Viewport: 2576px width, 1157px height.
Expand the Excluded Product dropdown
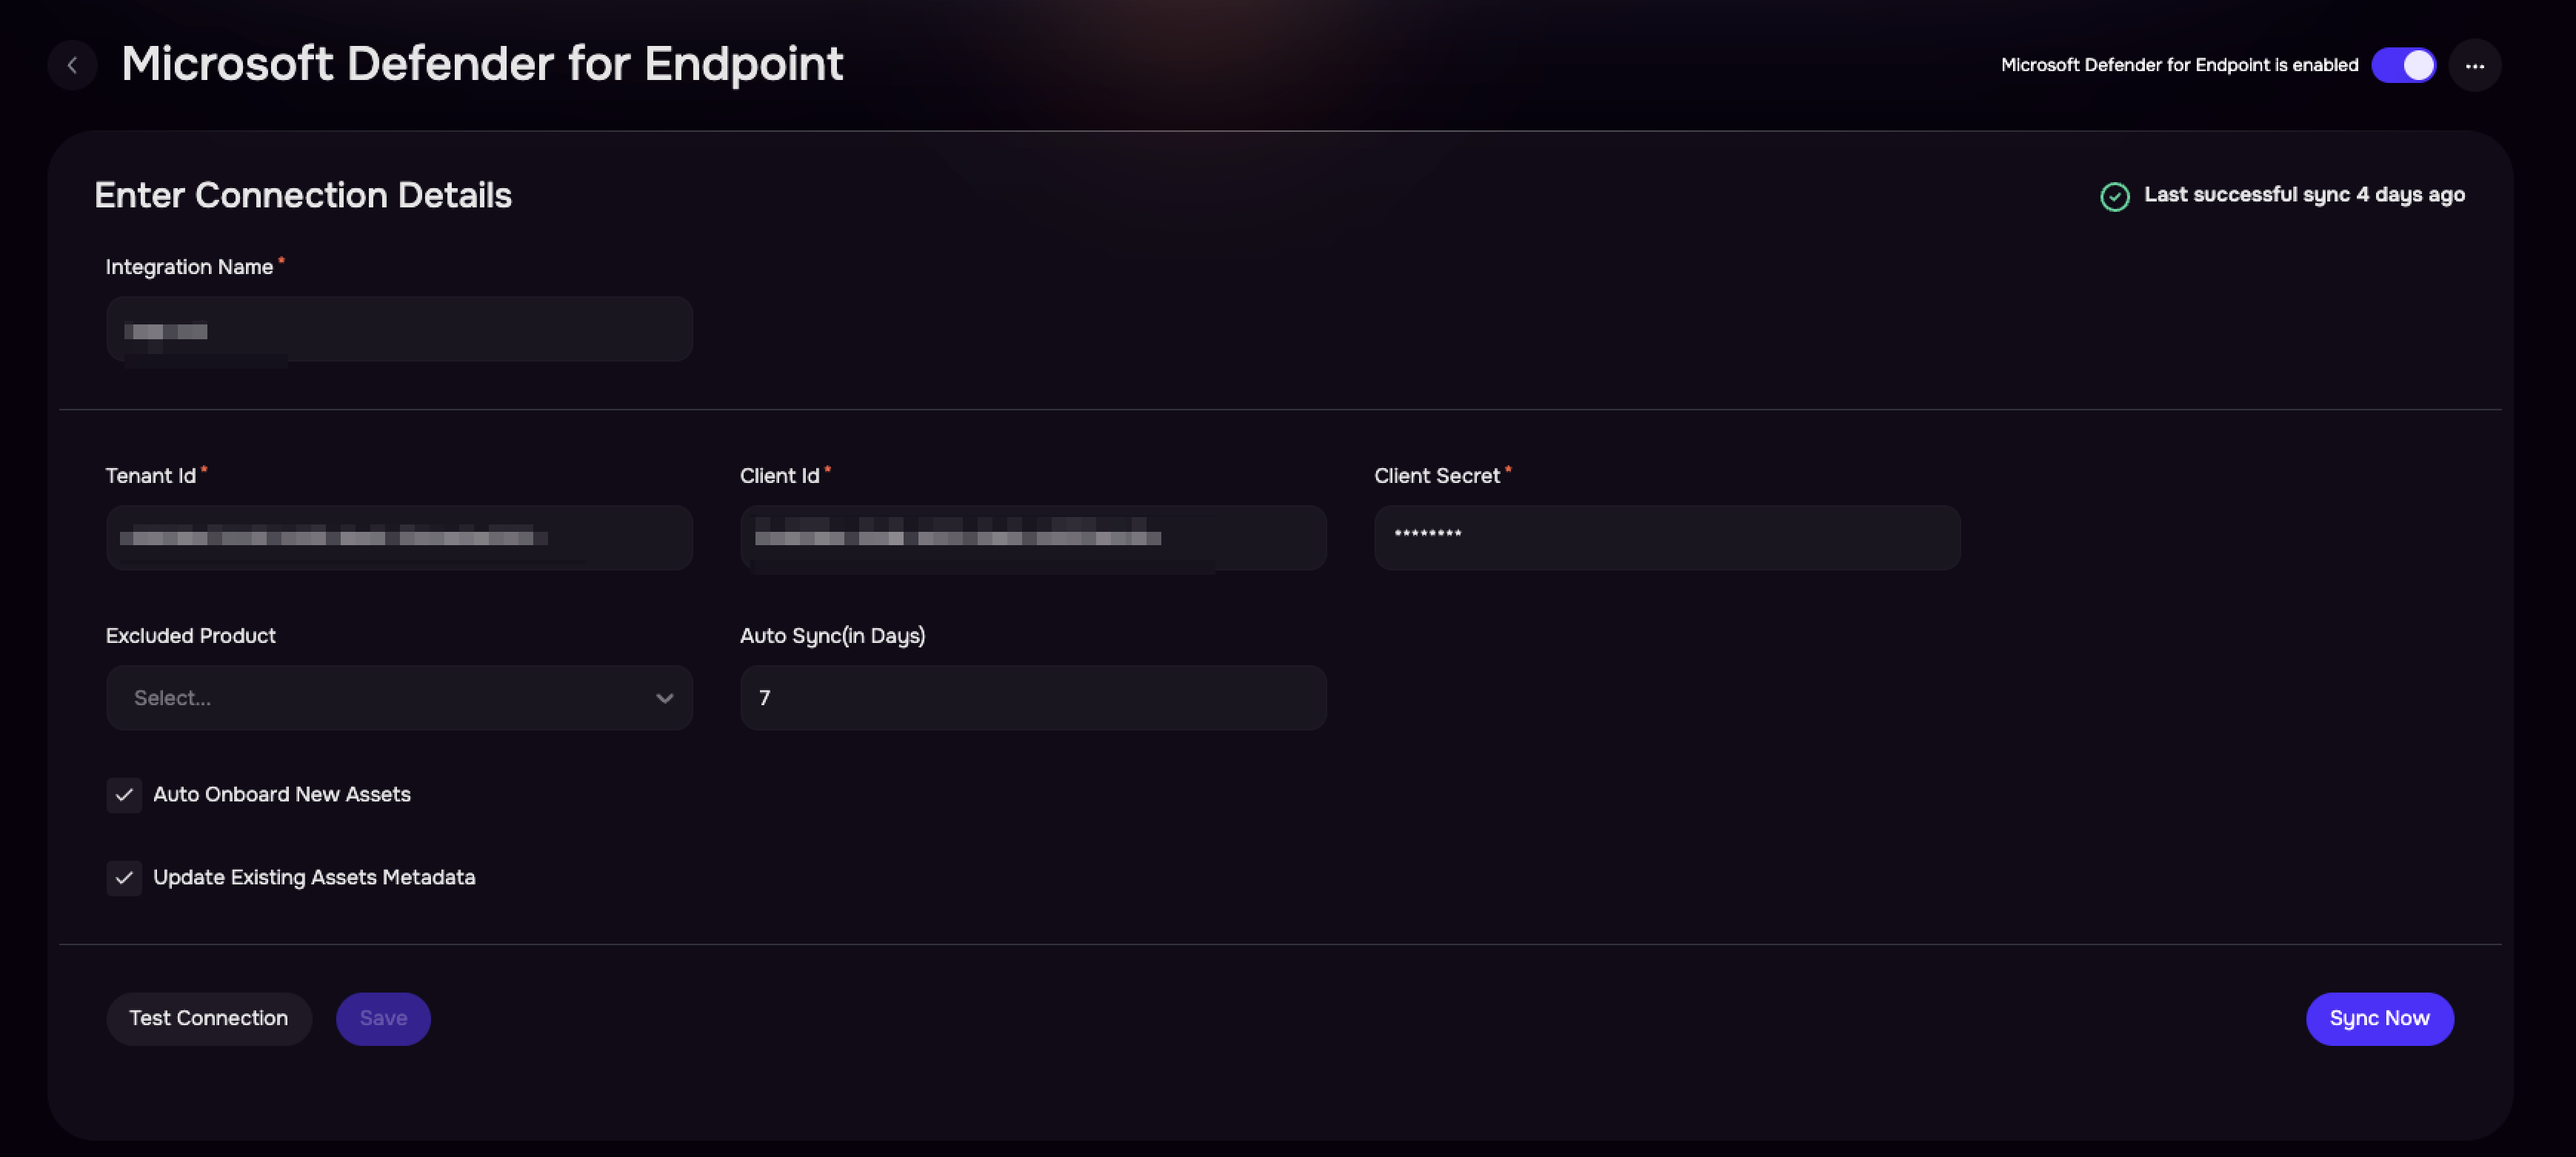399,698
